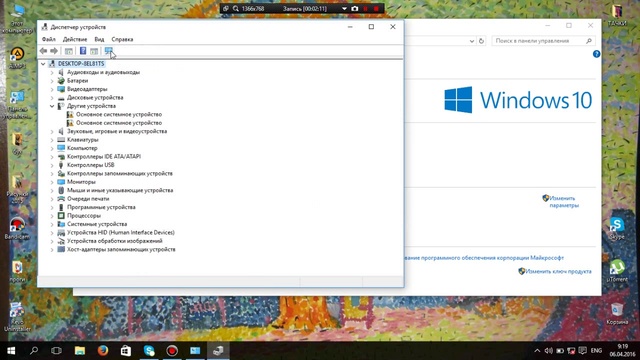This screenshot has width=640, height=360.
Task: Launch Firefox from the taskbar
Action: pos(103,351)
